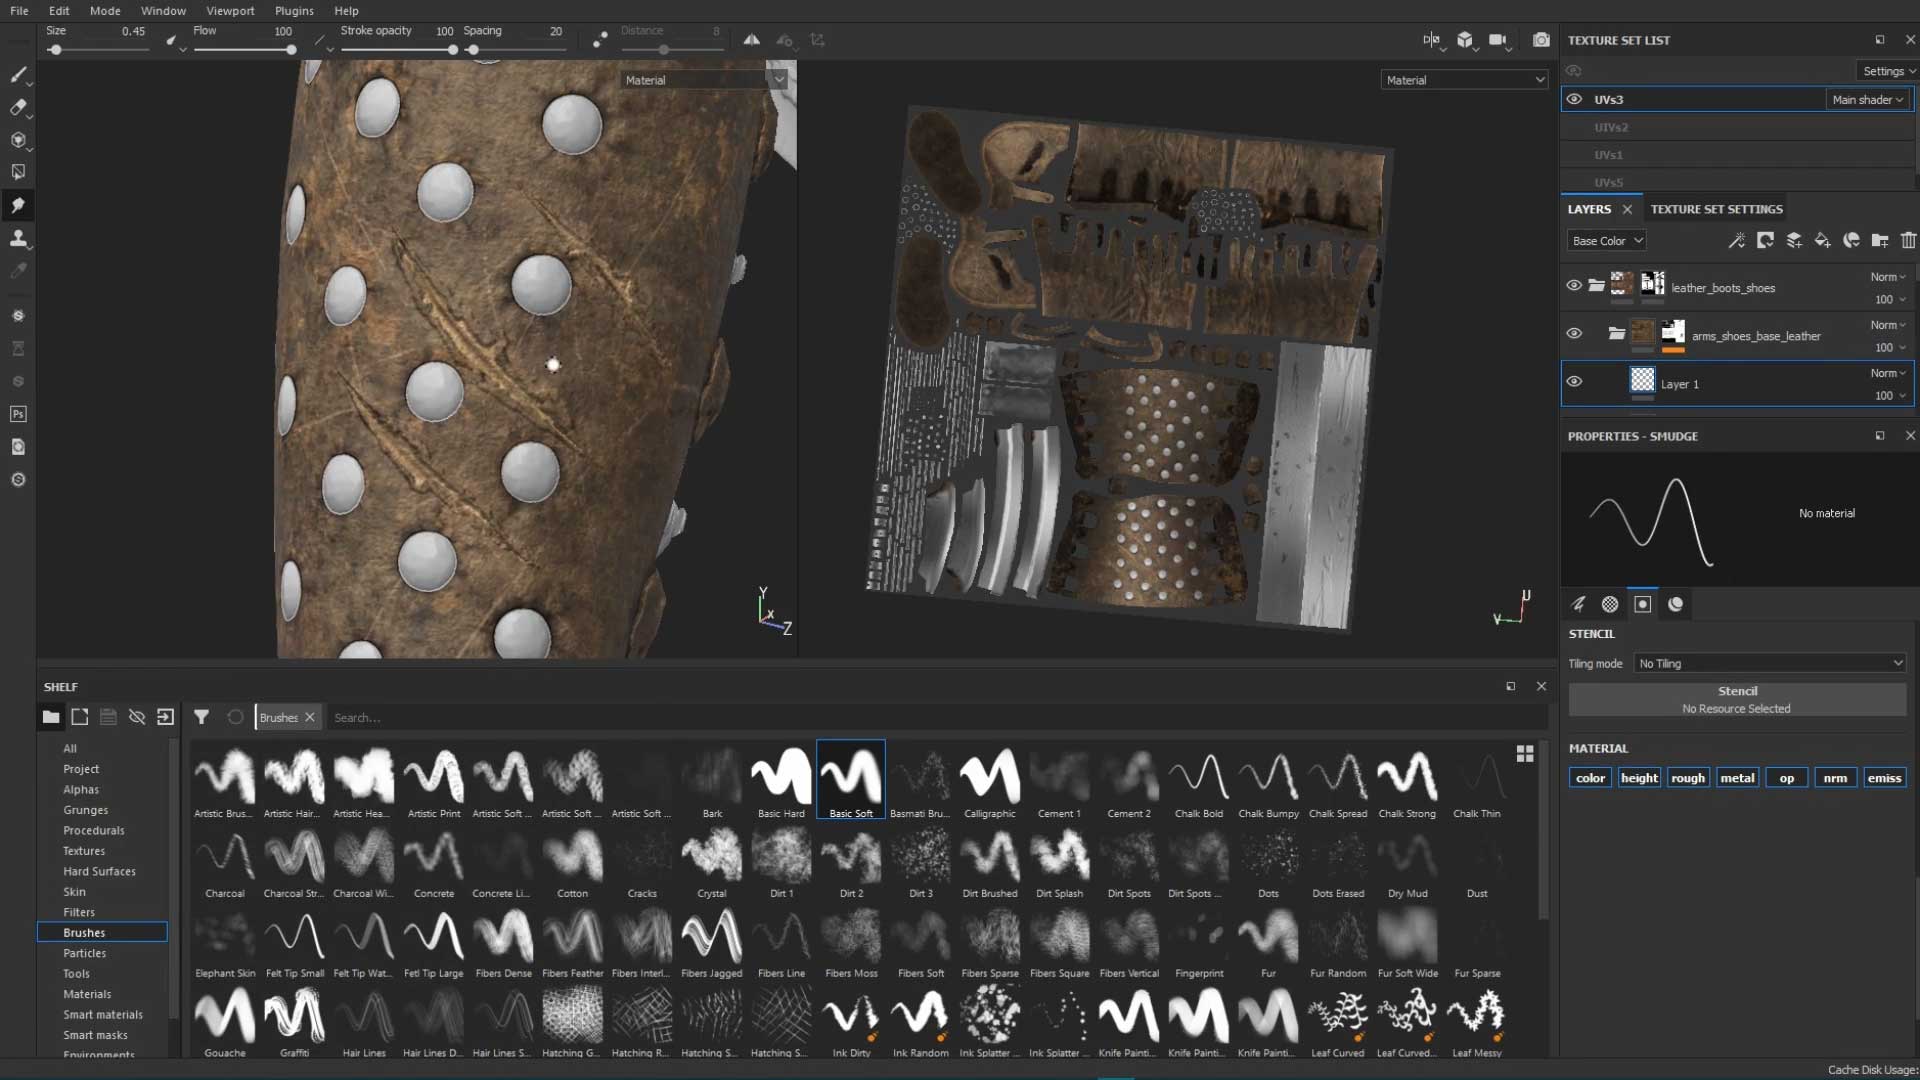Select the Clone stamp tool

18,238
